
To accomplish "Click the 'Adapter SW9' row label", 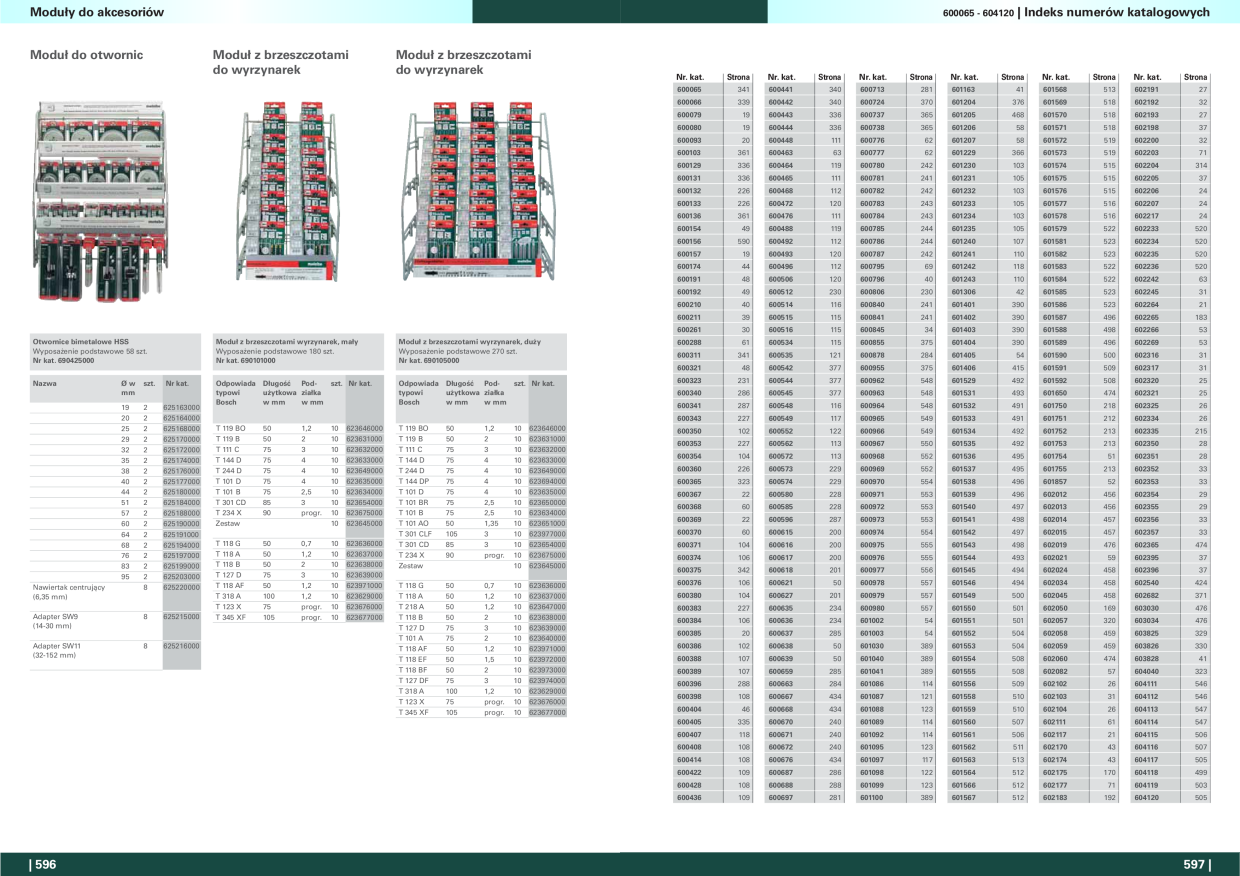I will (x=55, y=616).
